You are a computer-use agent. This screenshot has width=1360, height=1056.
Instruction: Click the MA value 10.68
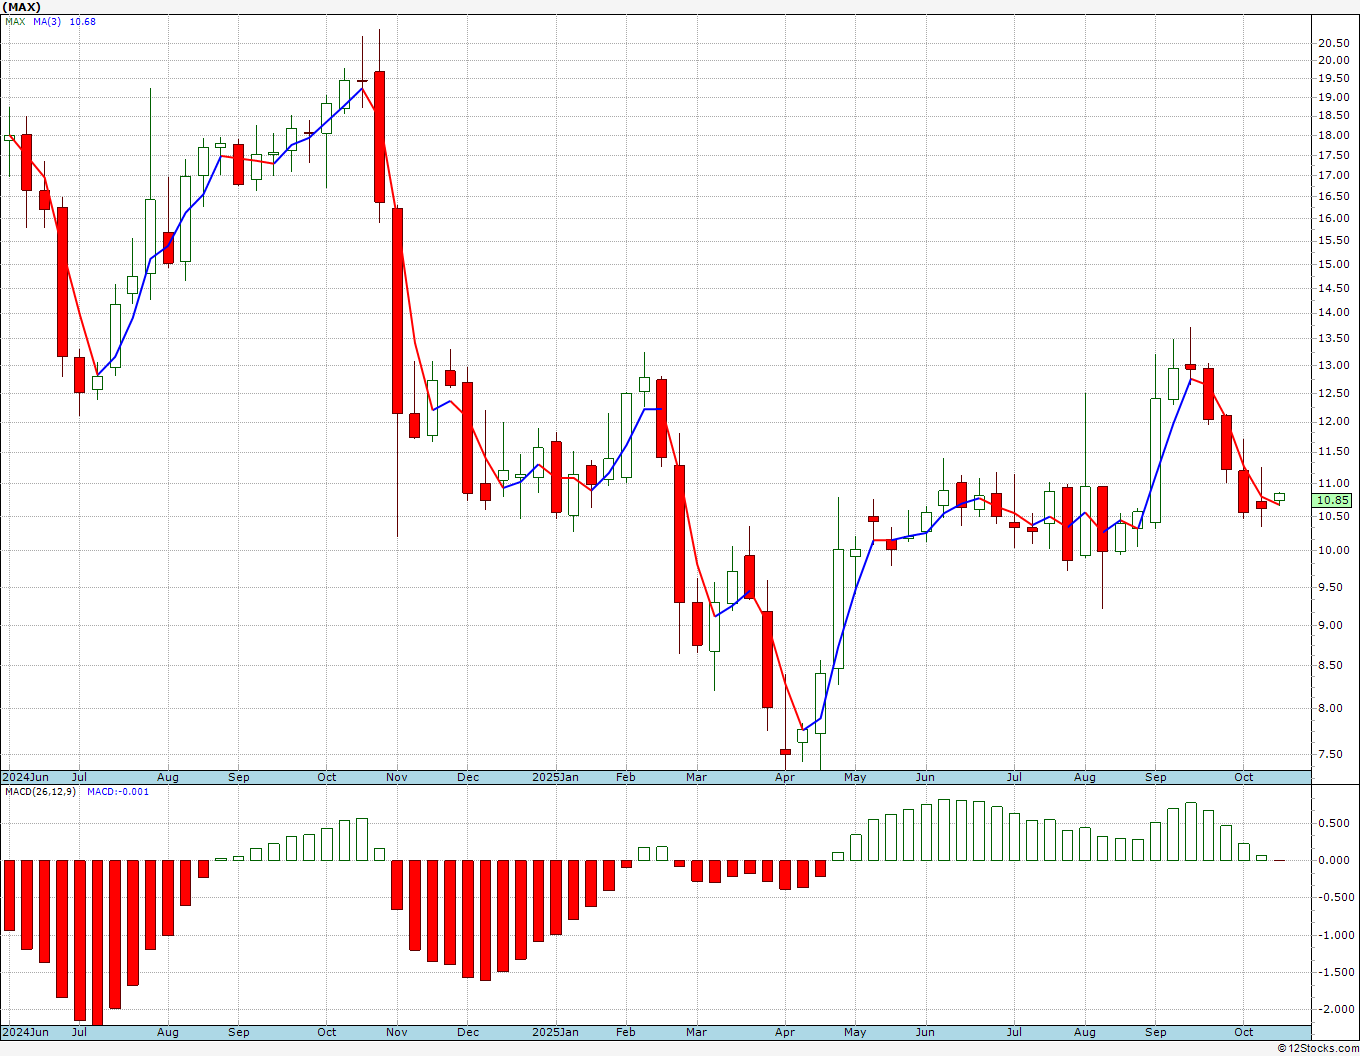click(x=83, y=21)
